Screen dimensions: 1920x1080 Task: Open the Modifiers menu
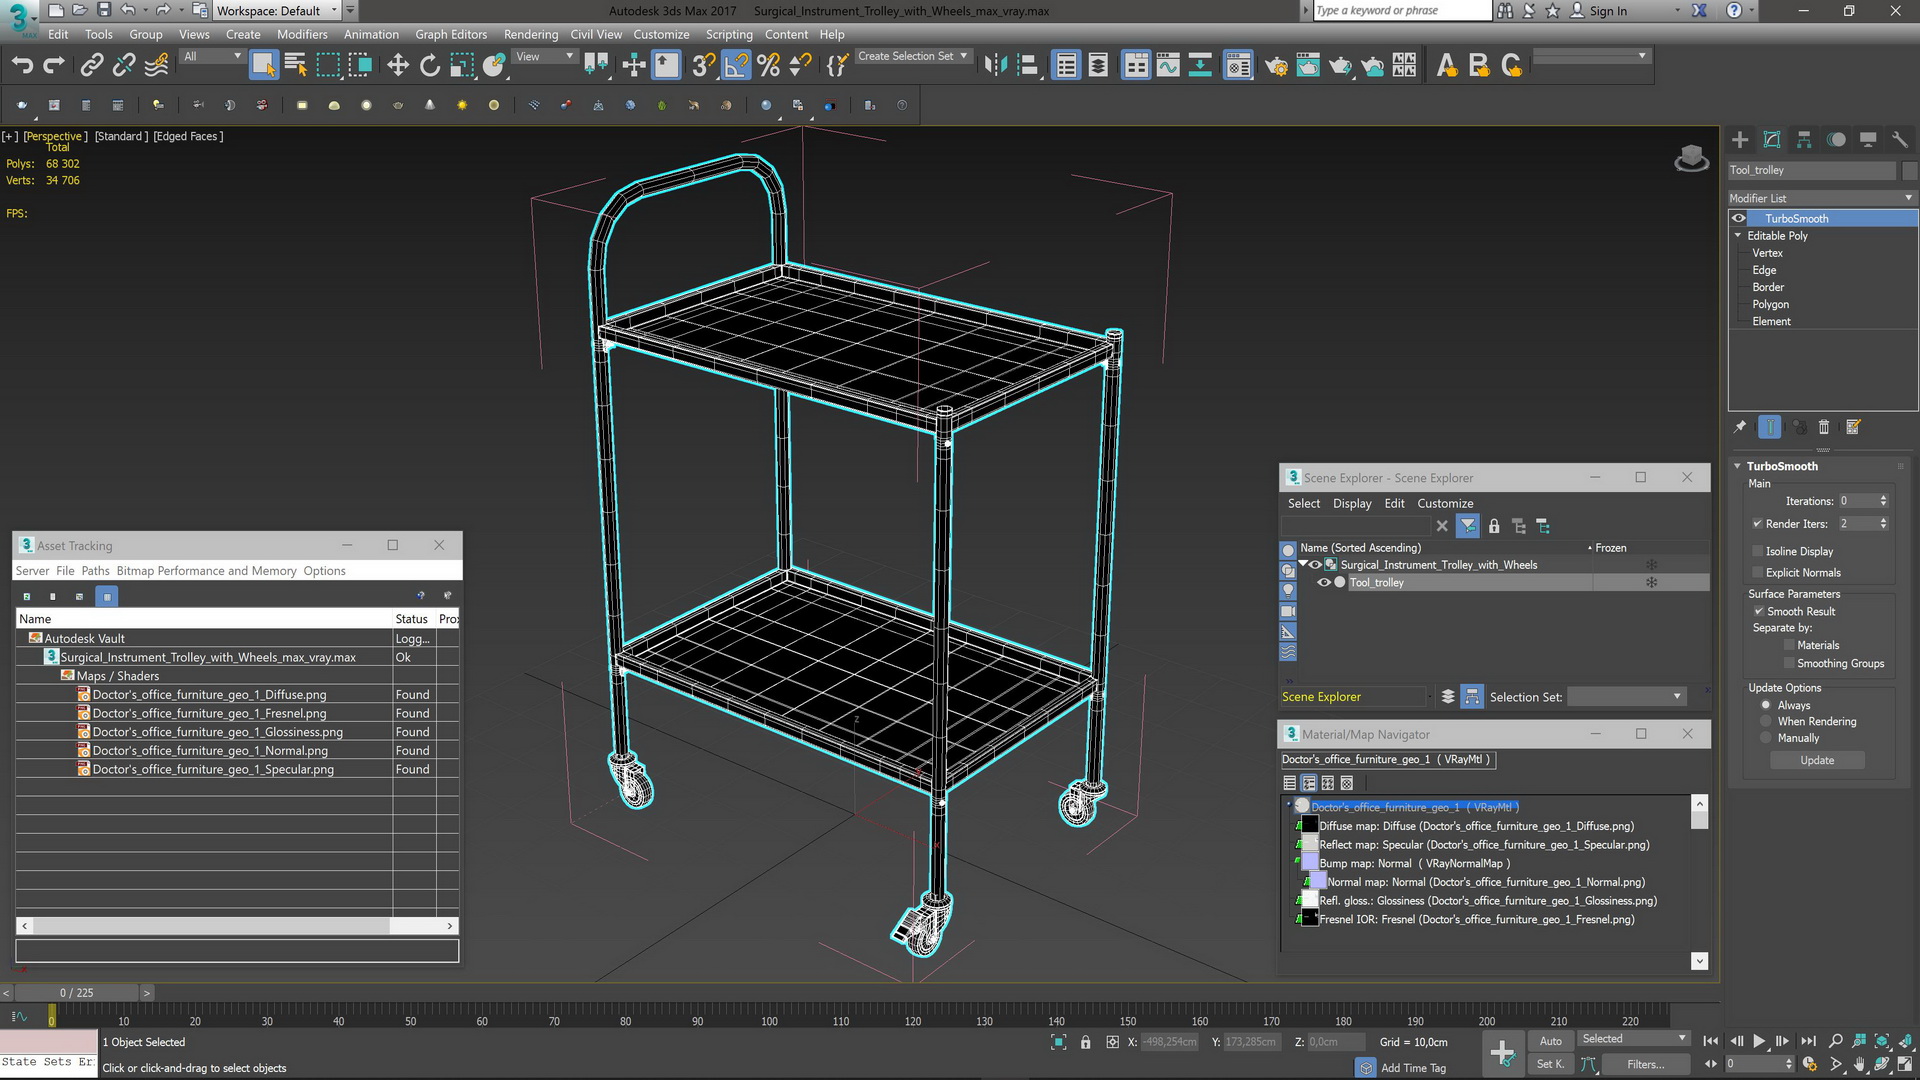pos(302,34)
